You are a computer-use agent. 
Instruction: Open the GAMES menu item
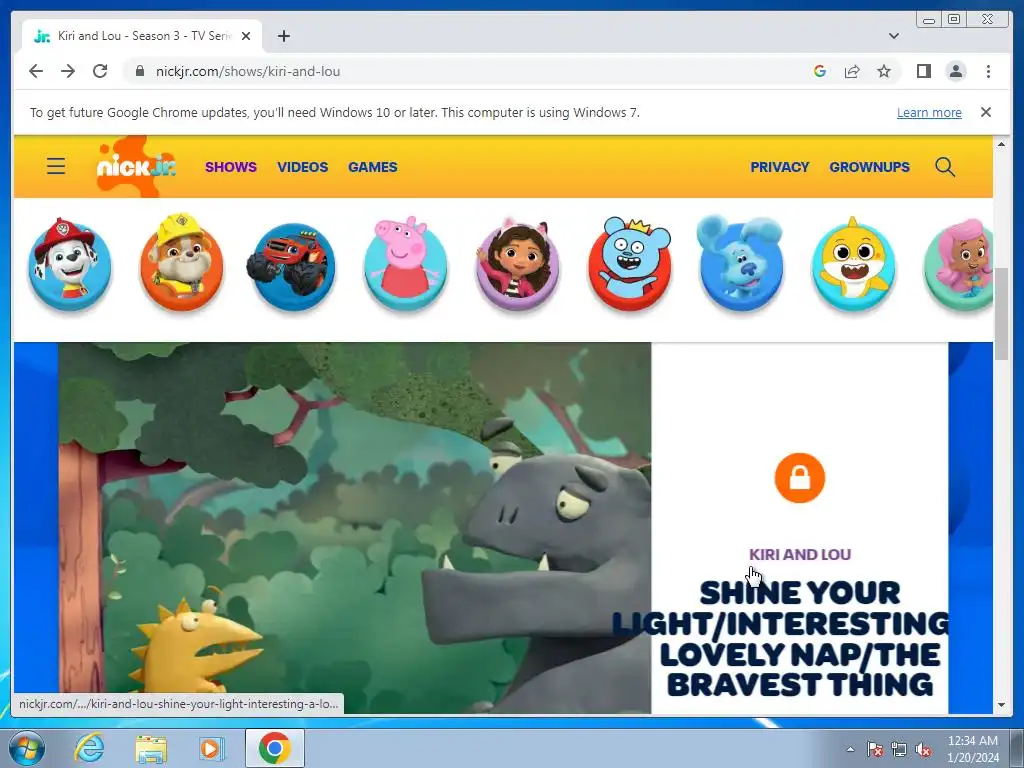(372, 167)
